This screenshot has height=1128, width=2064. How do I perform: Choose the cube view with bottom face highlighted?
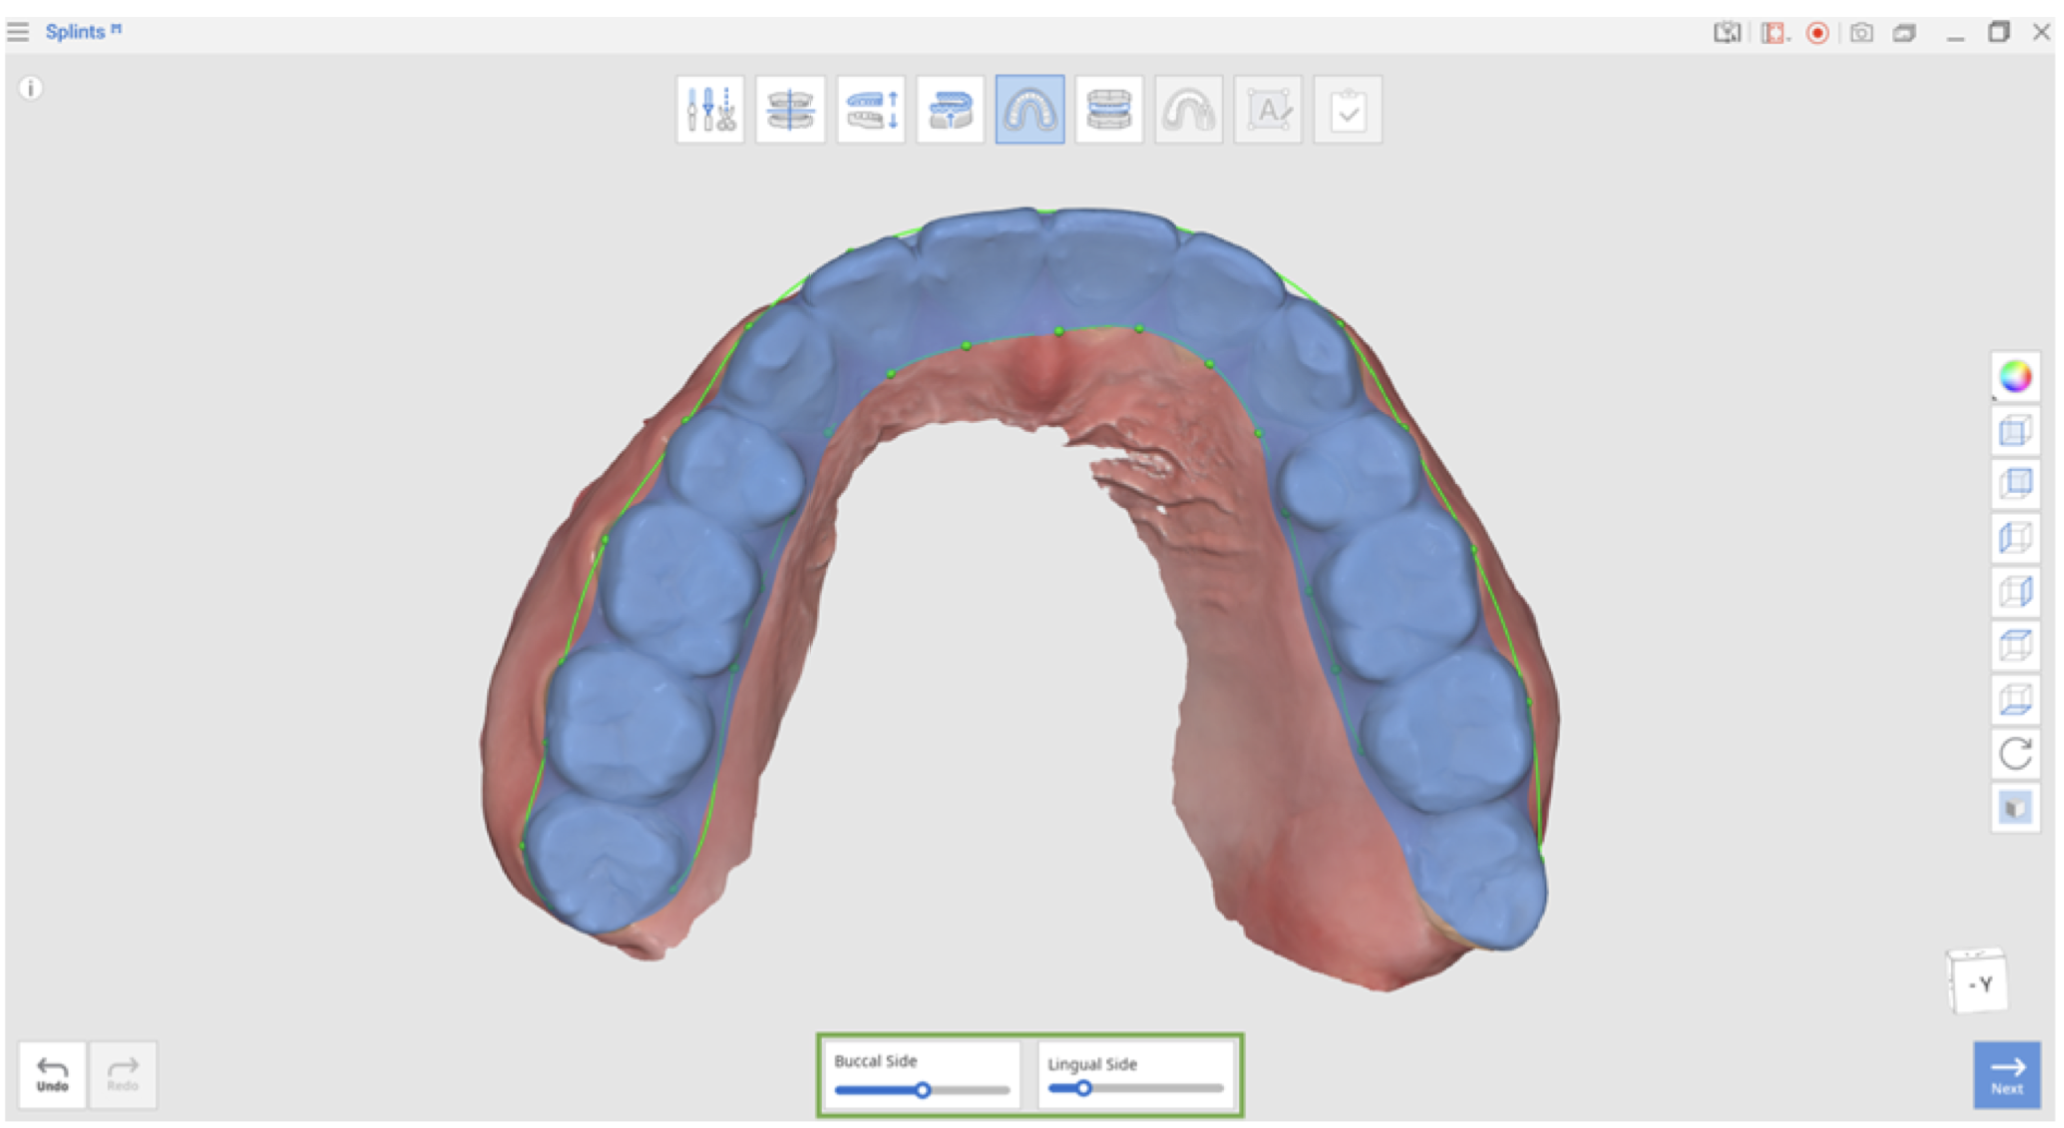(x=2015, y=699)
